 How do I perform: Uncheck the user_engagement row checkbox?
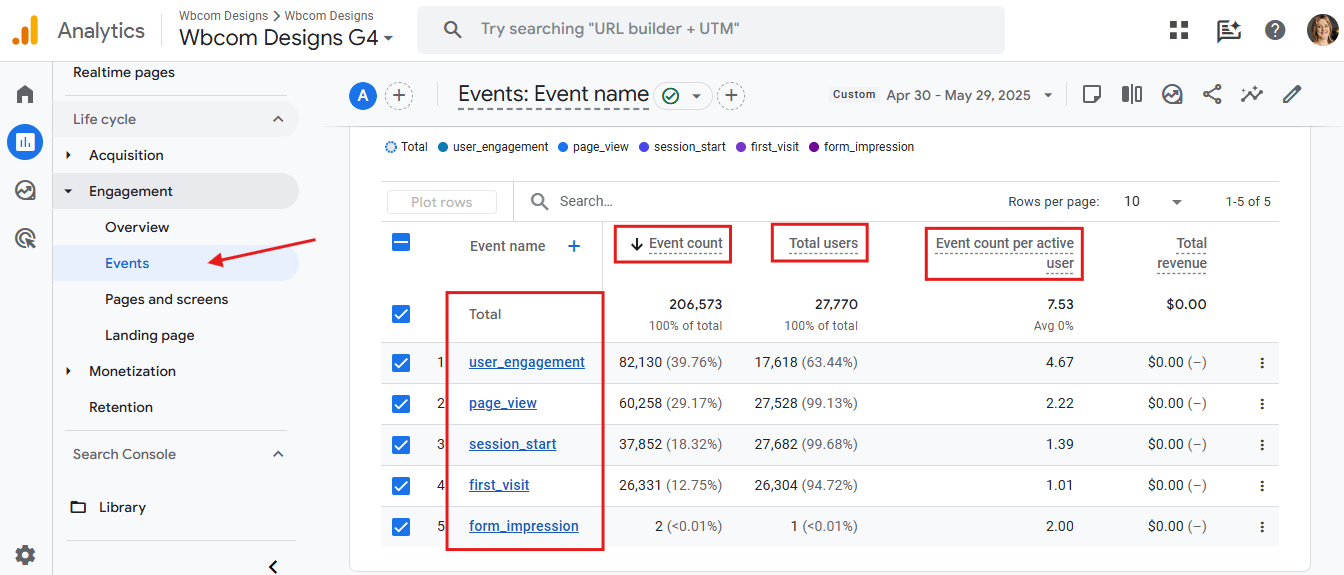click(x=401, y=363)
